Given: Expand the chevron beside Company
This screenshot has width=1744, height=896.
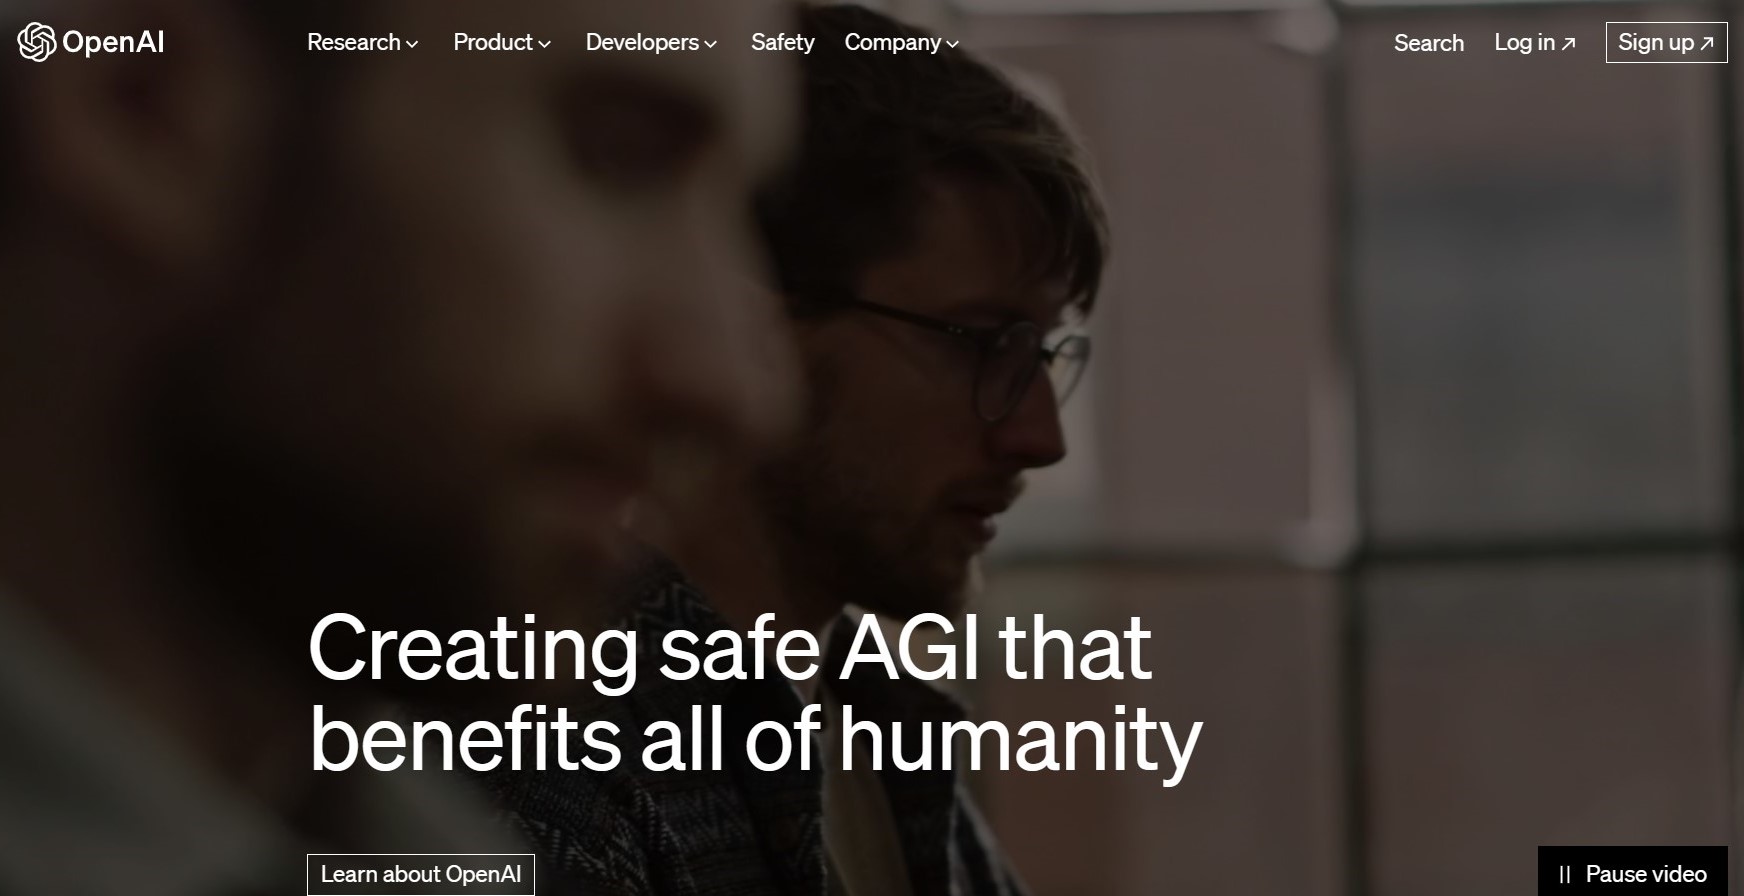Looking at the screenshot, I should tap(952, 44).
